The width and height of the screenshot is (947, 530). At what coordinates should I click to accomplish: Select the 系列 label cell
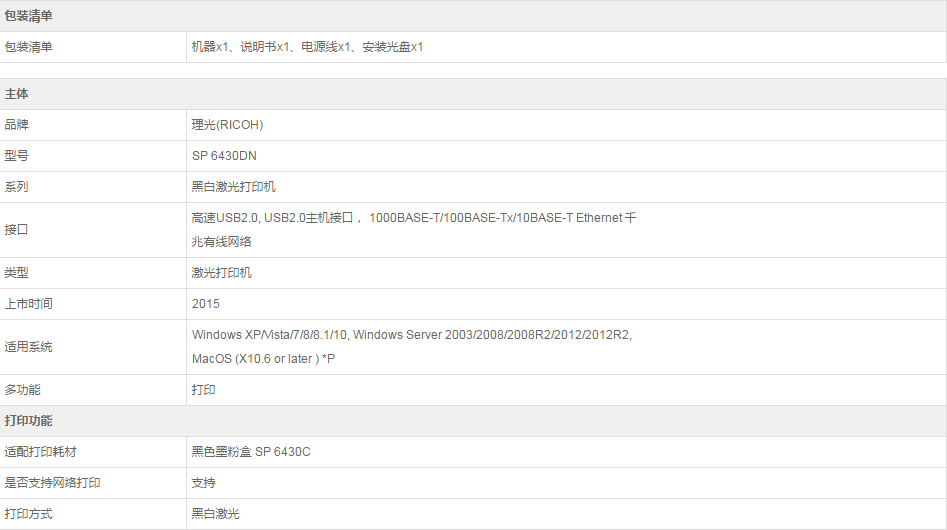click(x=93, y=187)
